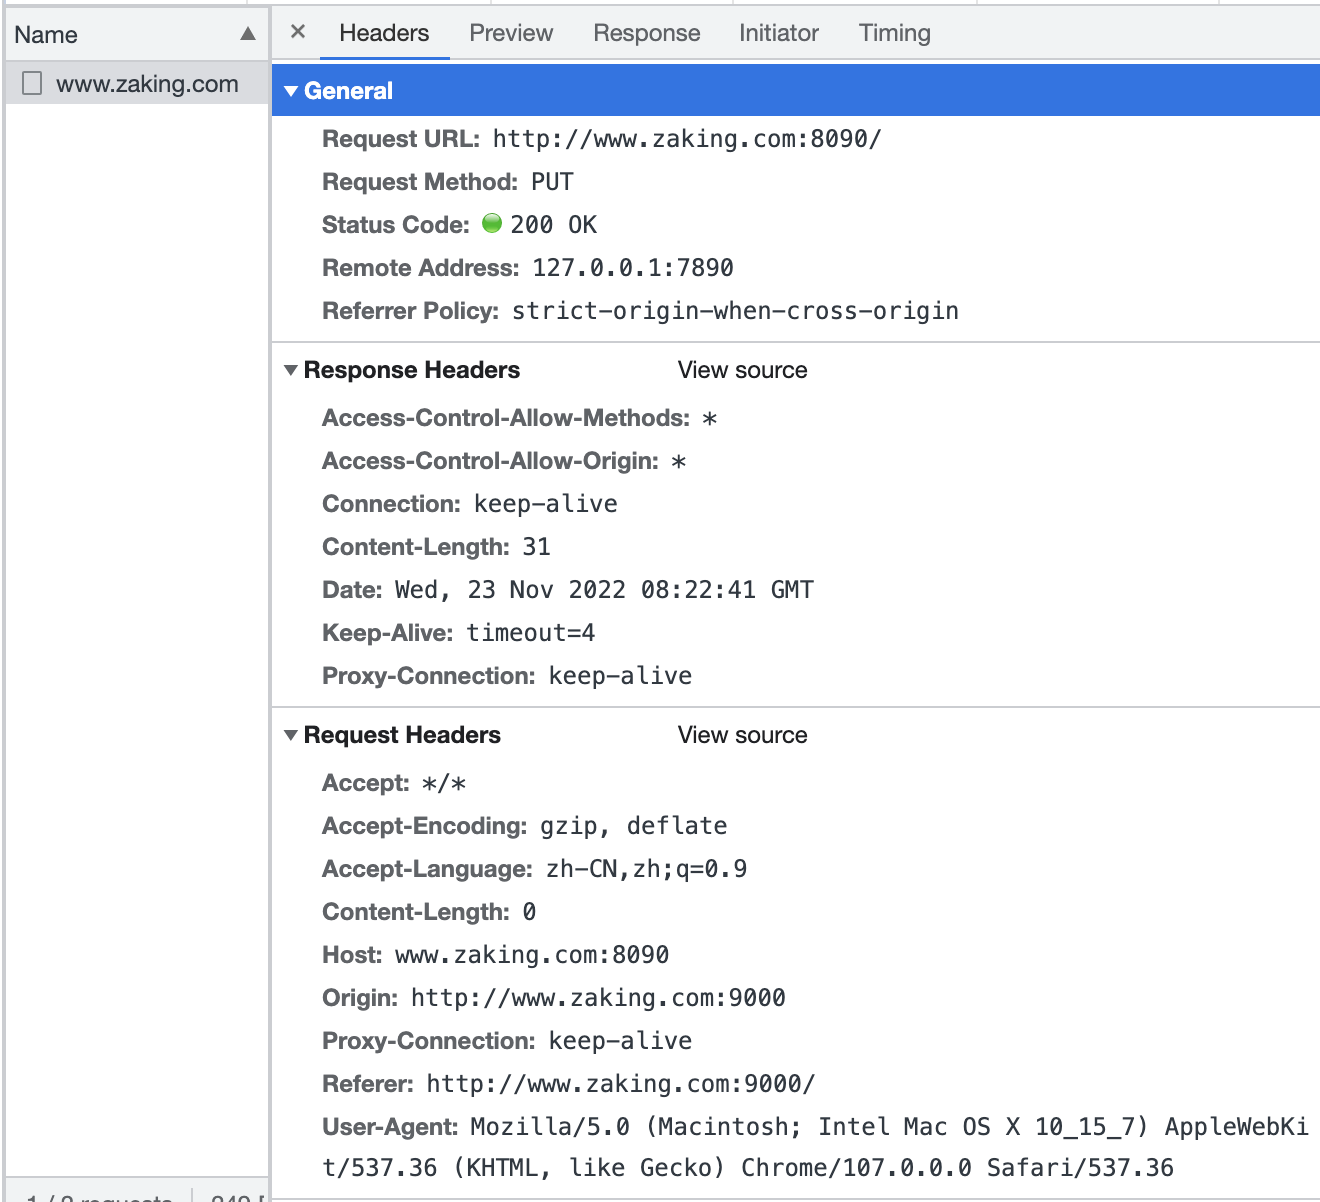Click the www.zaking.com row file icon
Image resolution: width=1320 pixels, height=1202 pixels.
(32, 83)
